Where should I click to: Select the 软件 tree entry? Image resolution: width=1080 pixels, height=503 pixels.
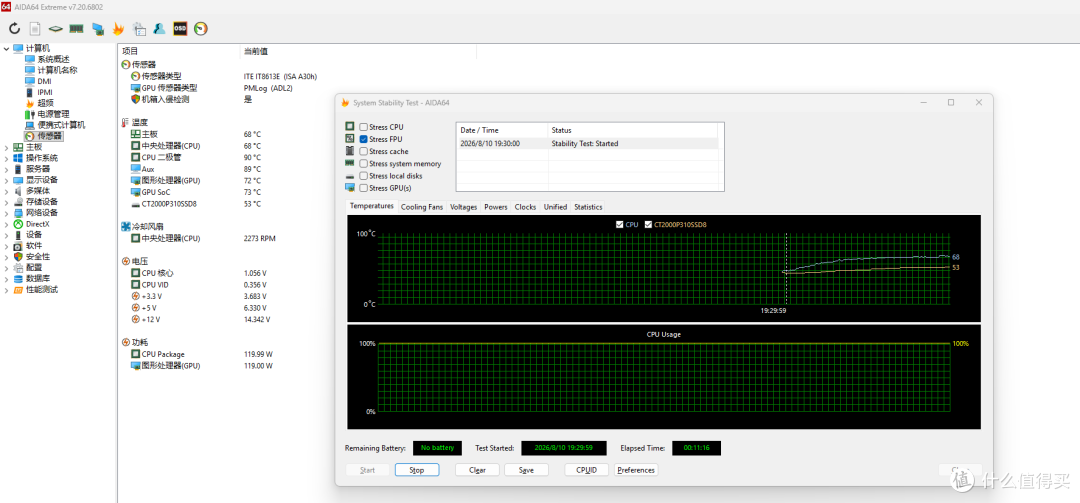34,246
